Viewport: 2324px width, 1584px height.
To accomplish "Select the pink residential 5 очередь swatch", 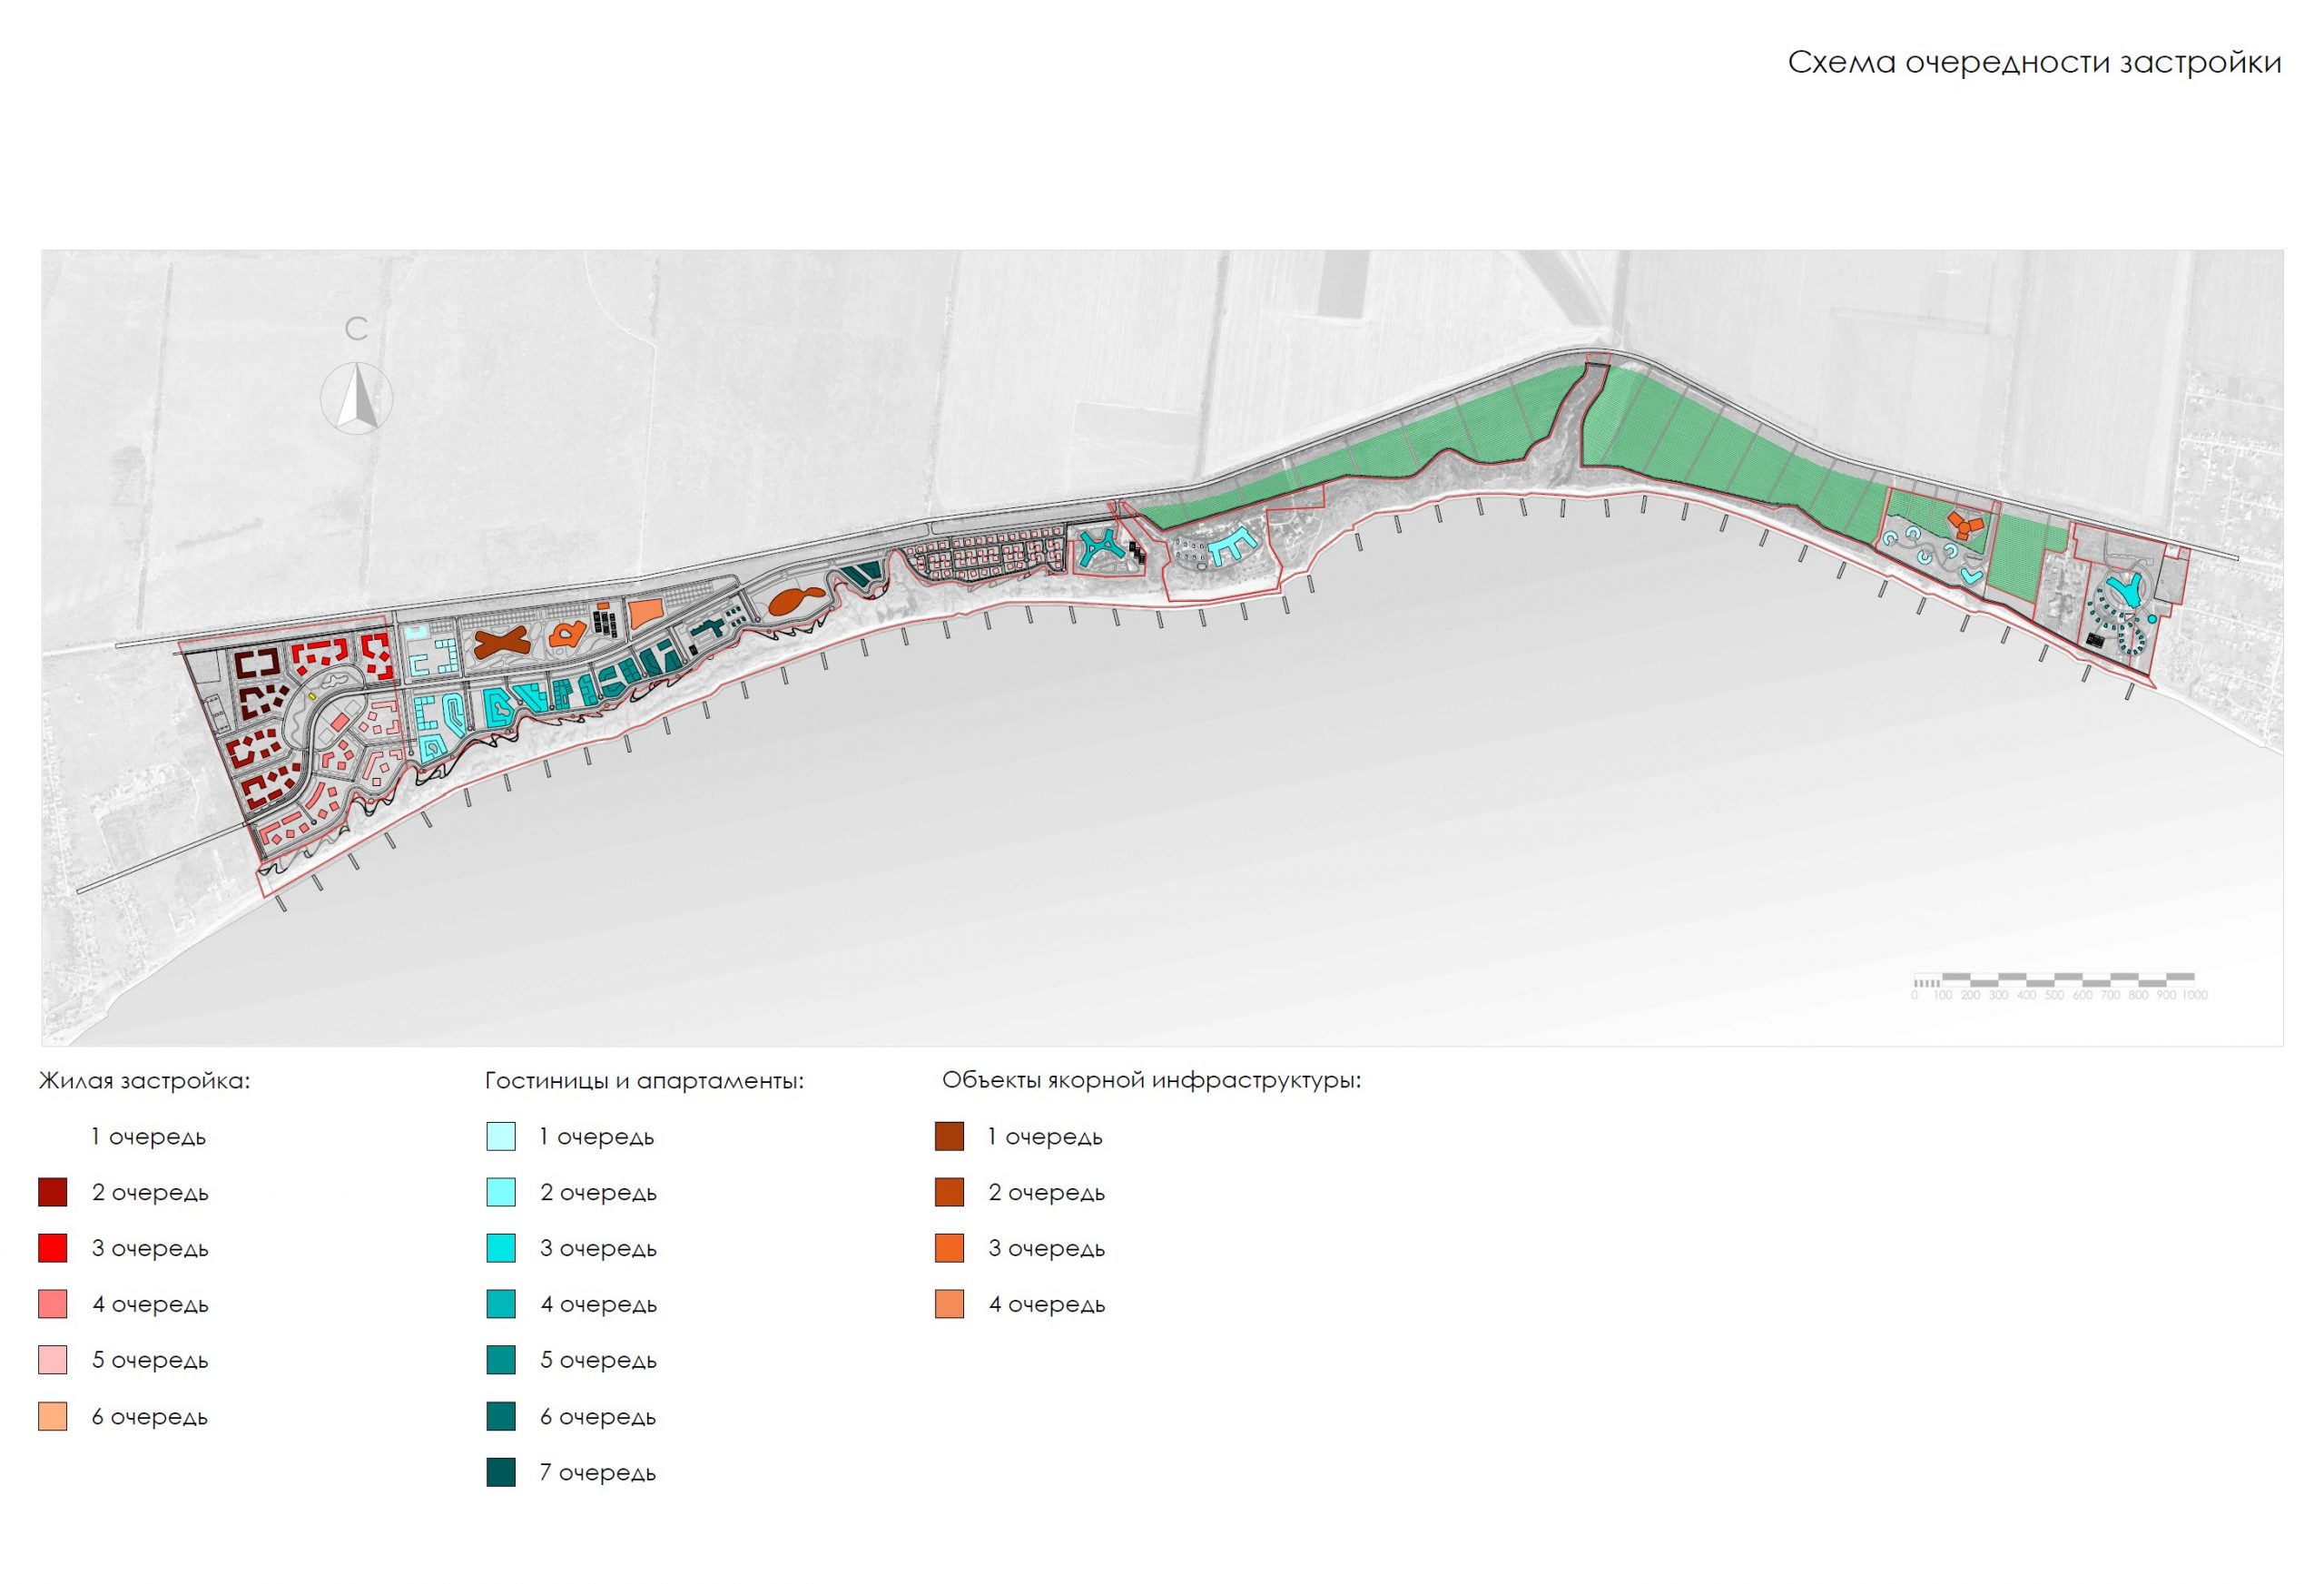I will click(53, 1361).
